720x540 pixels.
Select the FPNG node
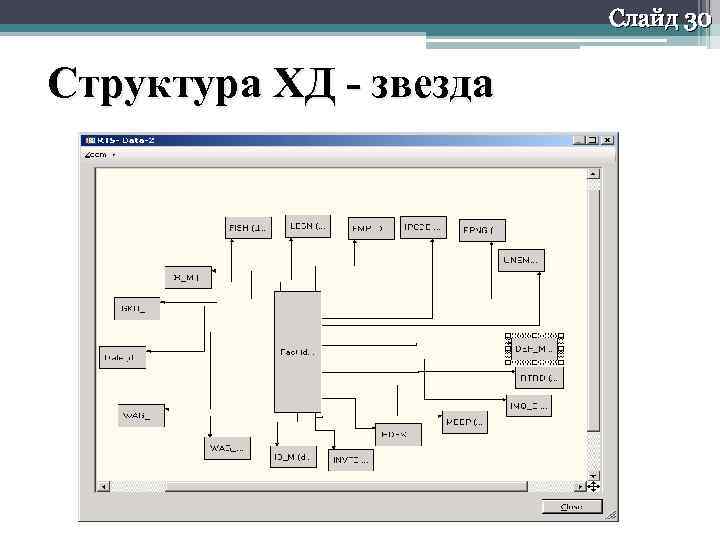482,230
